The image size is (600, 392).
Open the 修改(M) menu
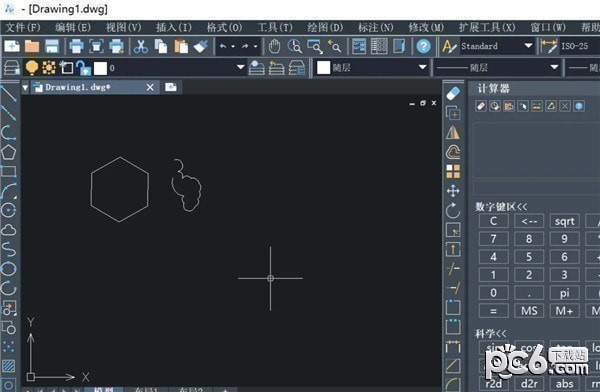coord(426,28)
